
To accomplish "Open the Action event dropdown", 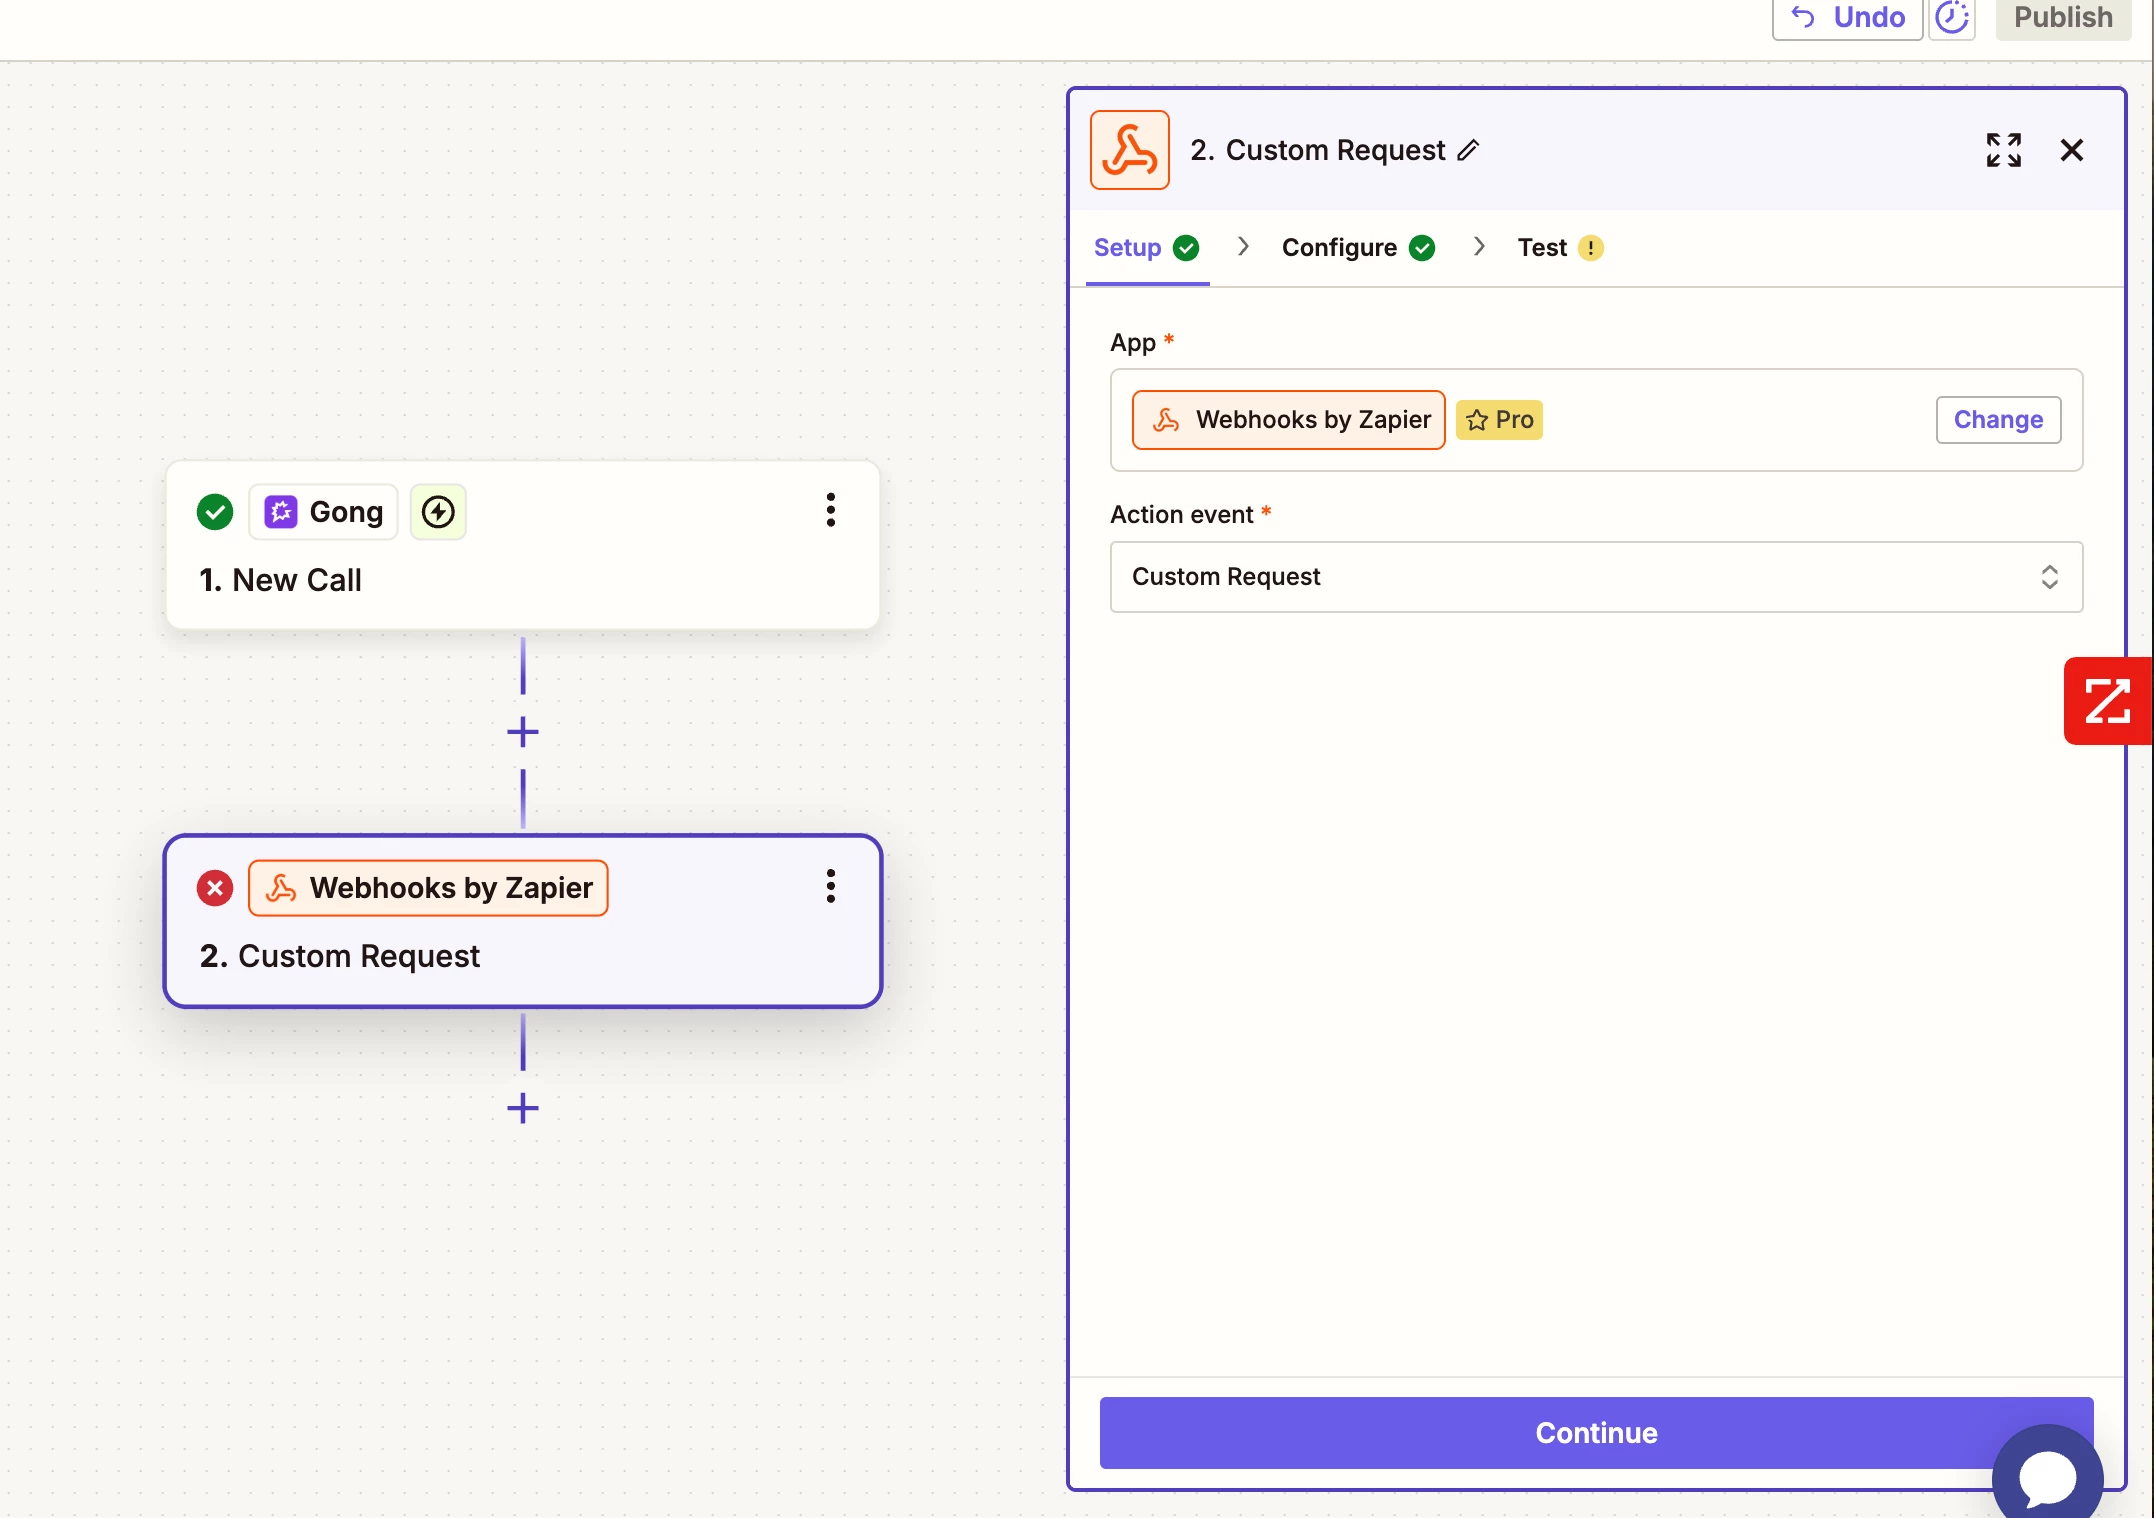I will pyautogui.click(x=1596, y=577).
